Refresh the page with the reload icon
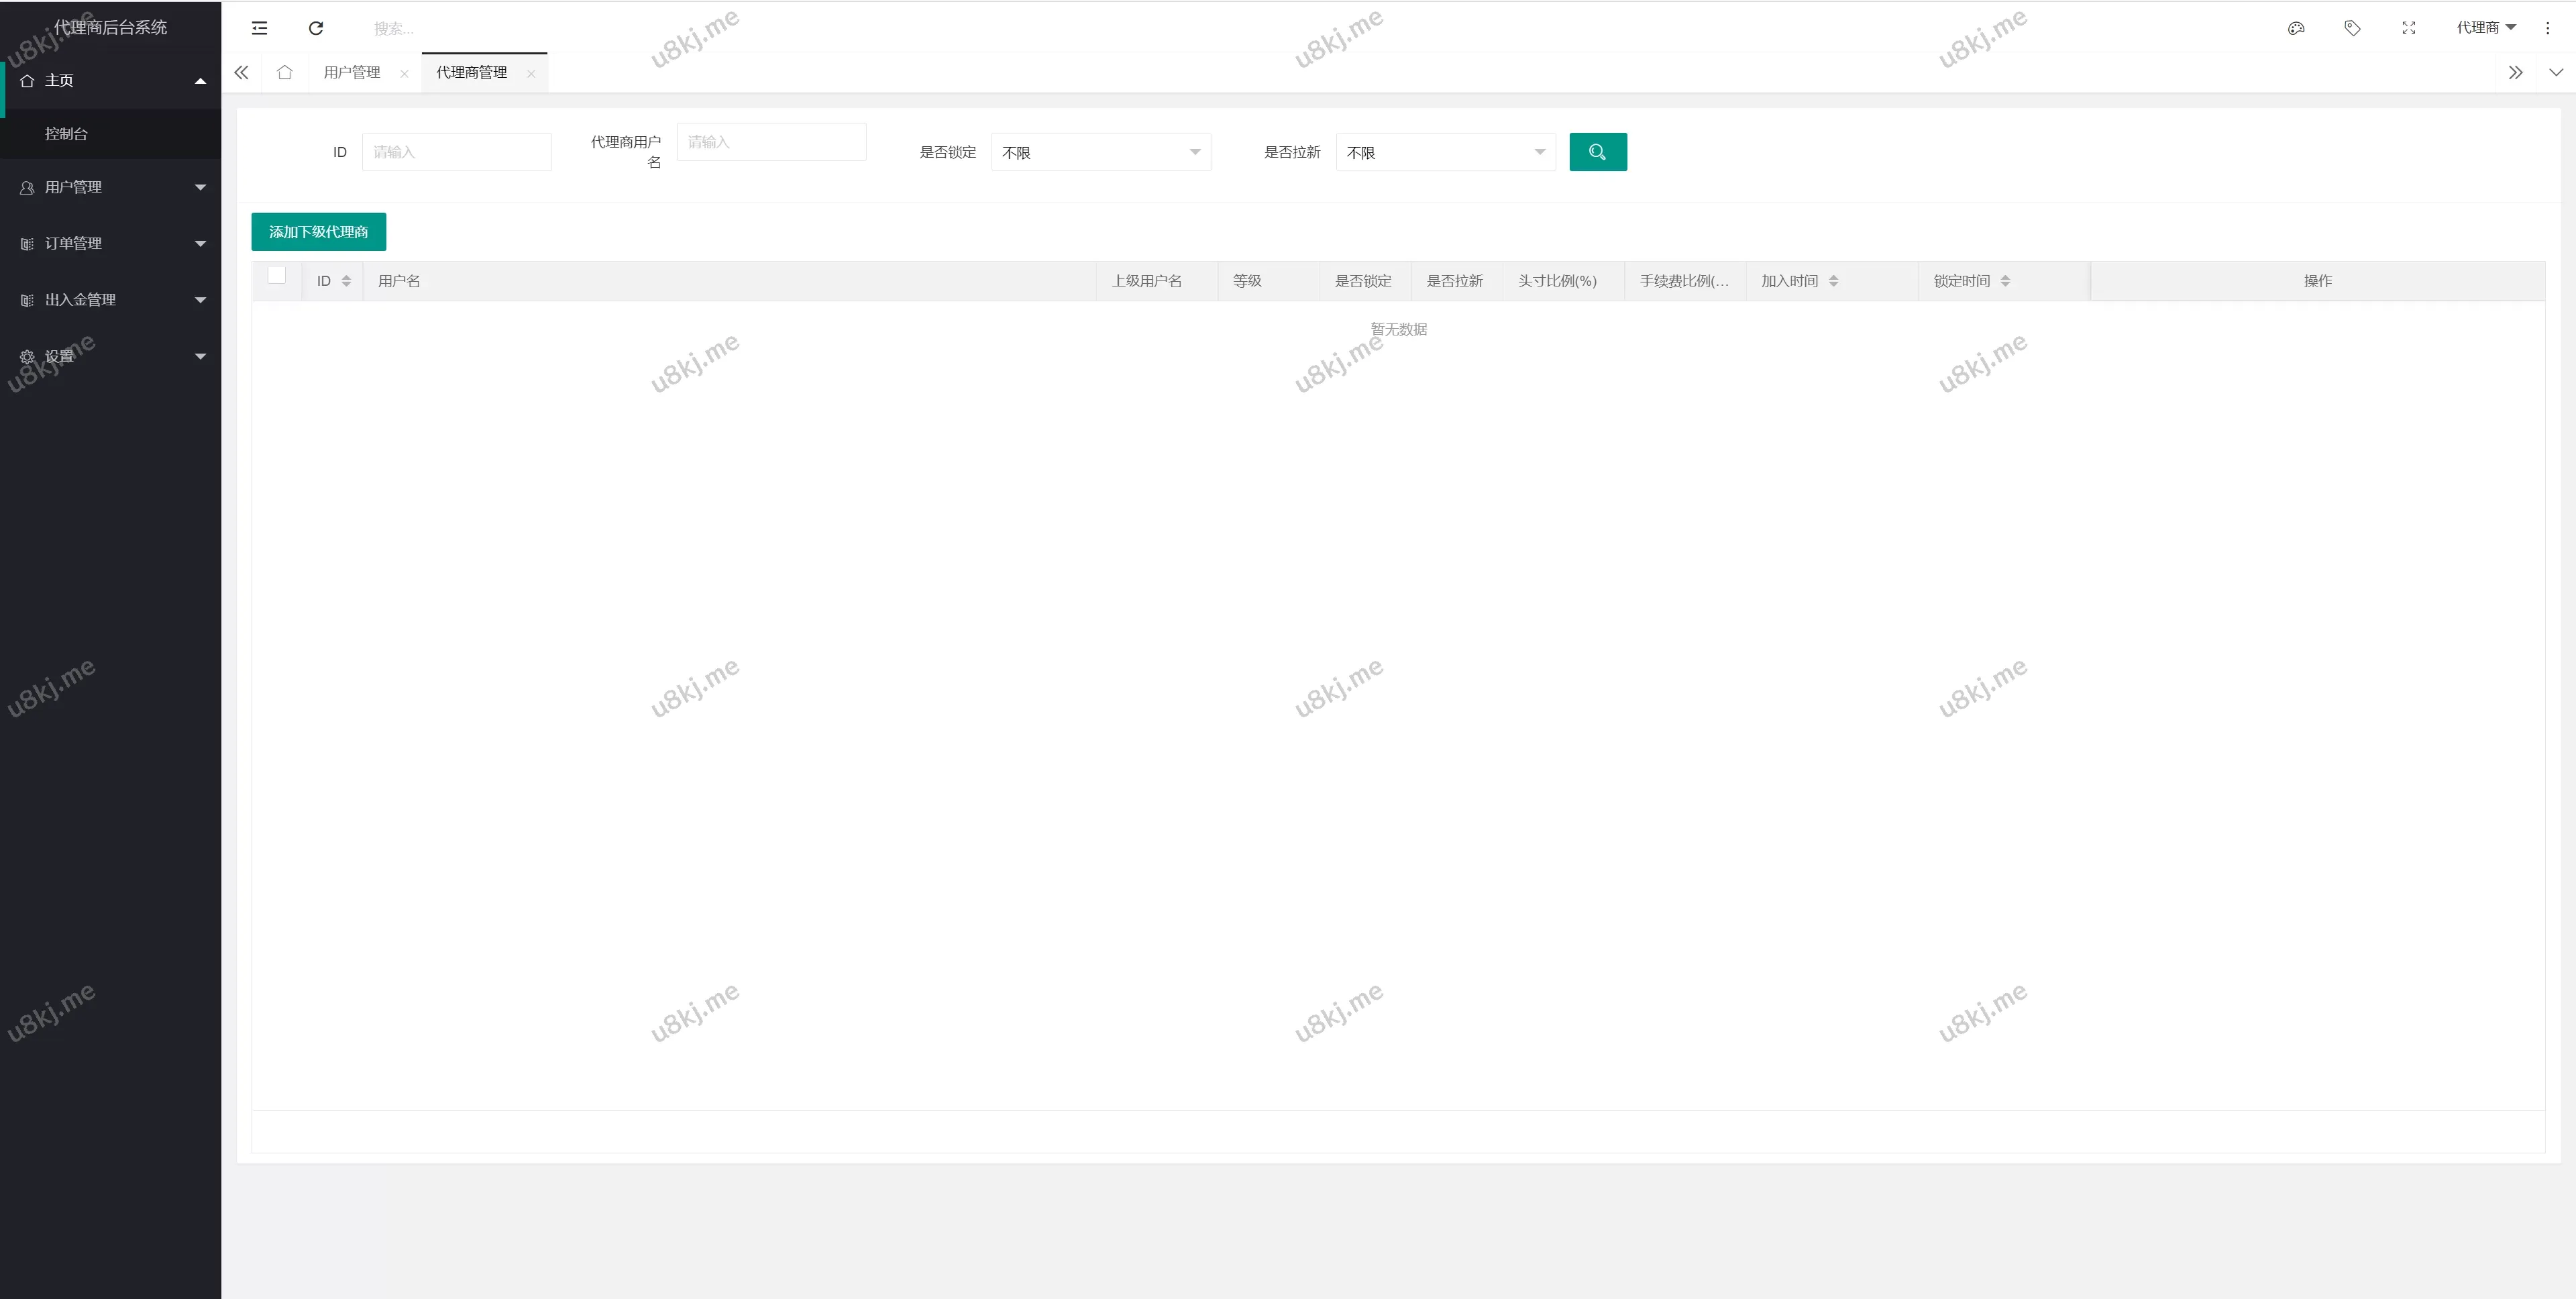 click(315, 28)
